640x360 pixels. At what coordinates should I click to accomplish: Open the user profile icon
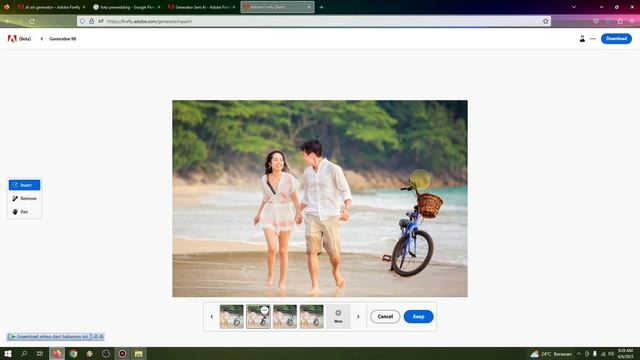(x=582, y=39)
